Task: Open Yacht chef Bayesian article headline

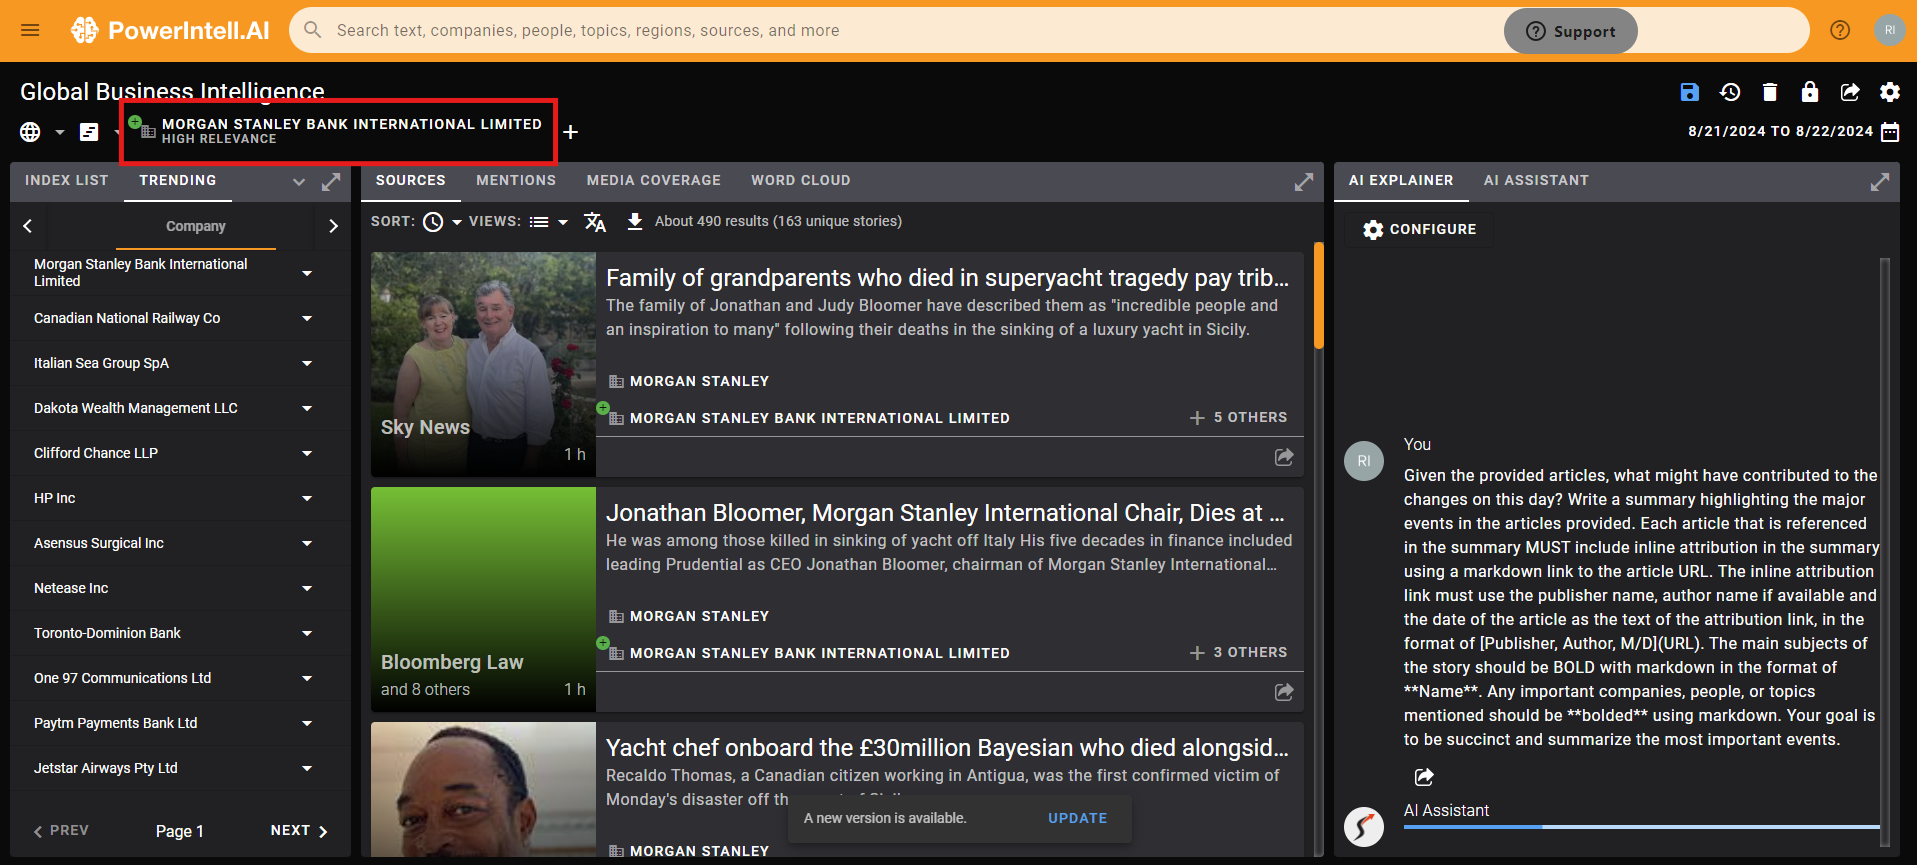Action: pos(947,748)
